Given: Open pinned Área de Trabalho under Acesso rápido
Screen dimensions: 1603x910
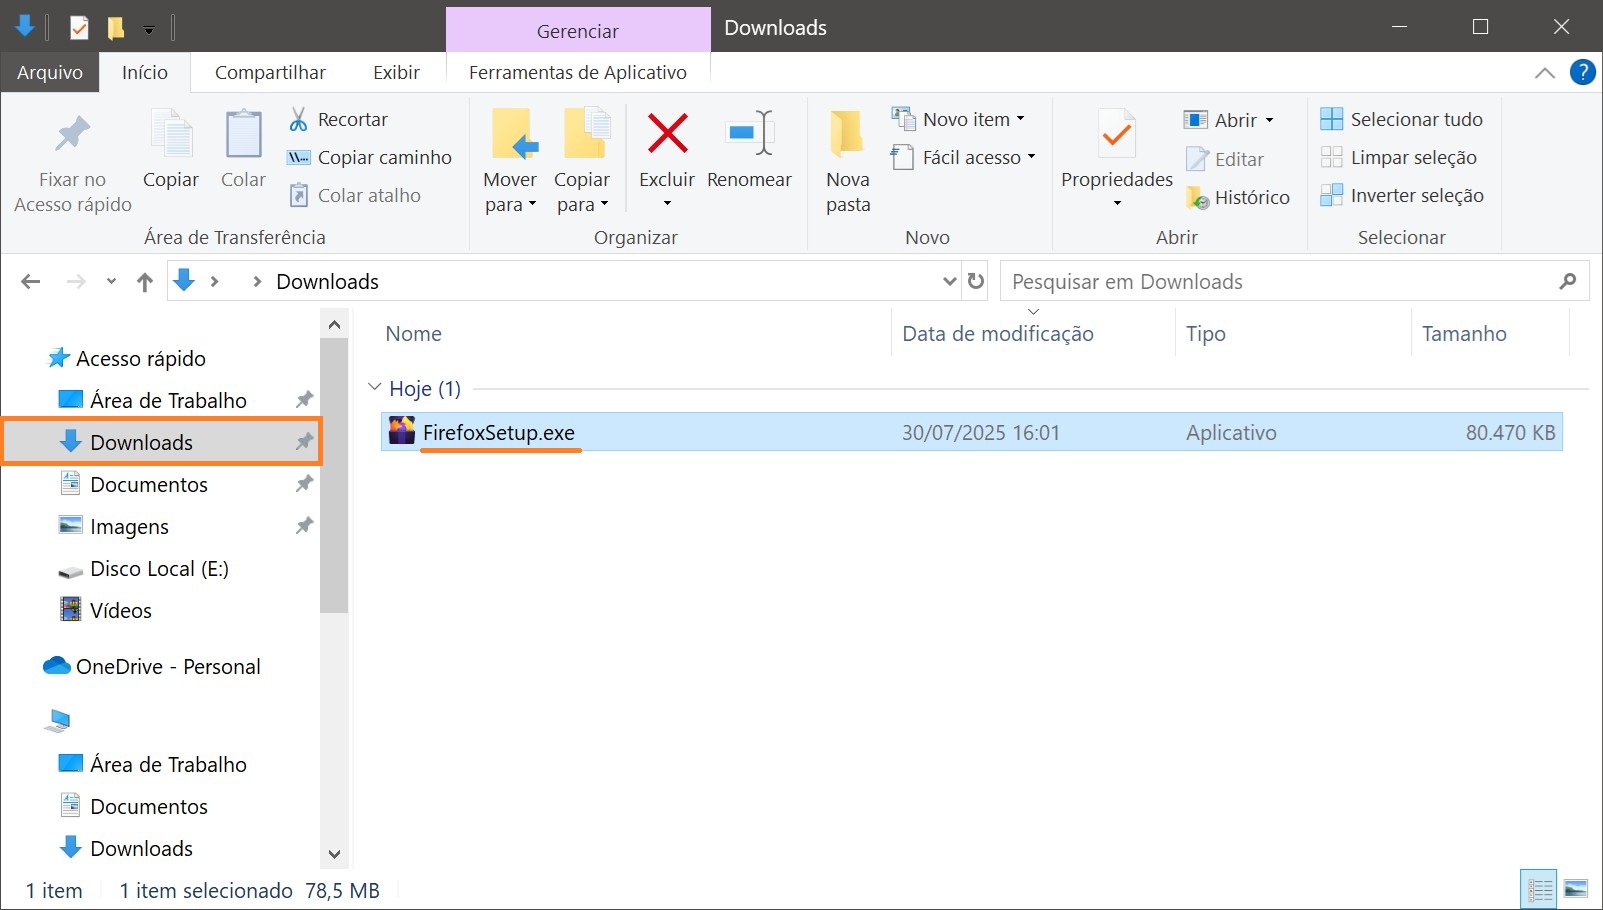Looking at the screenshot, I should pos(168,400).
